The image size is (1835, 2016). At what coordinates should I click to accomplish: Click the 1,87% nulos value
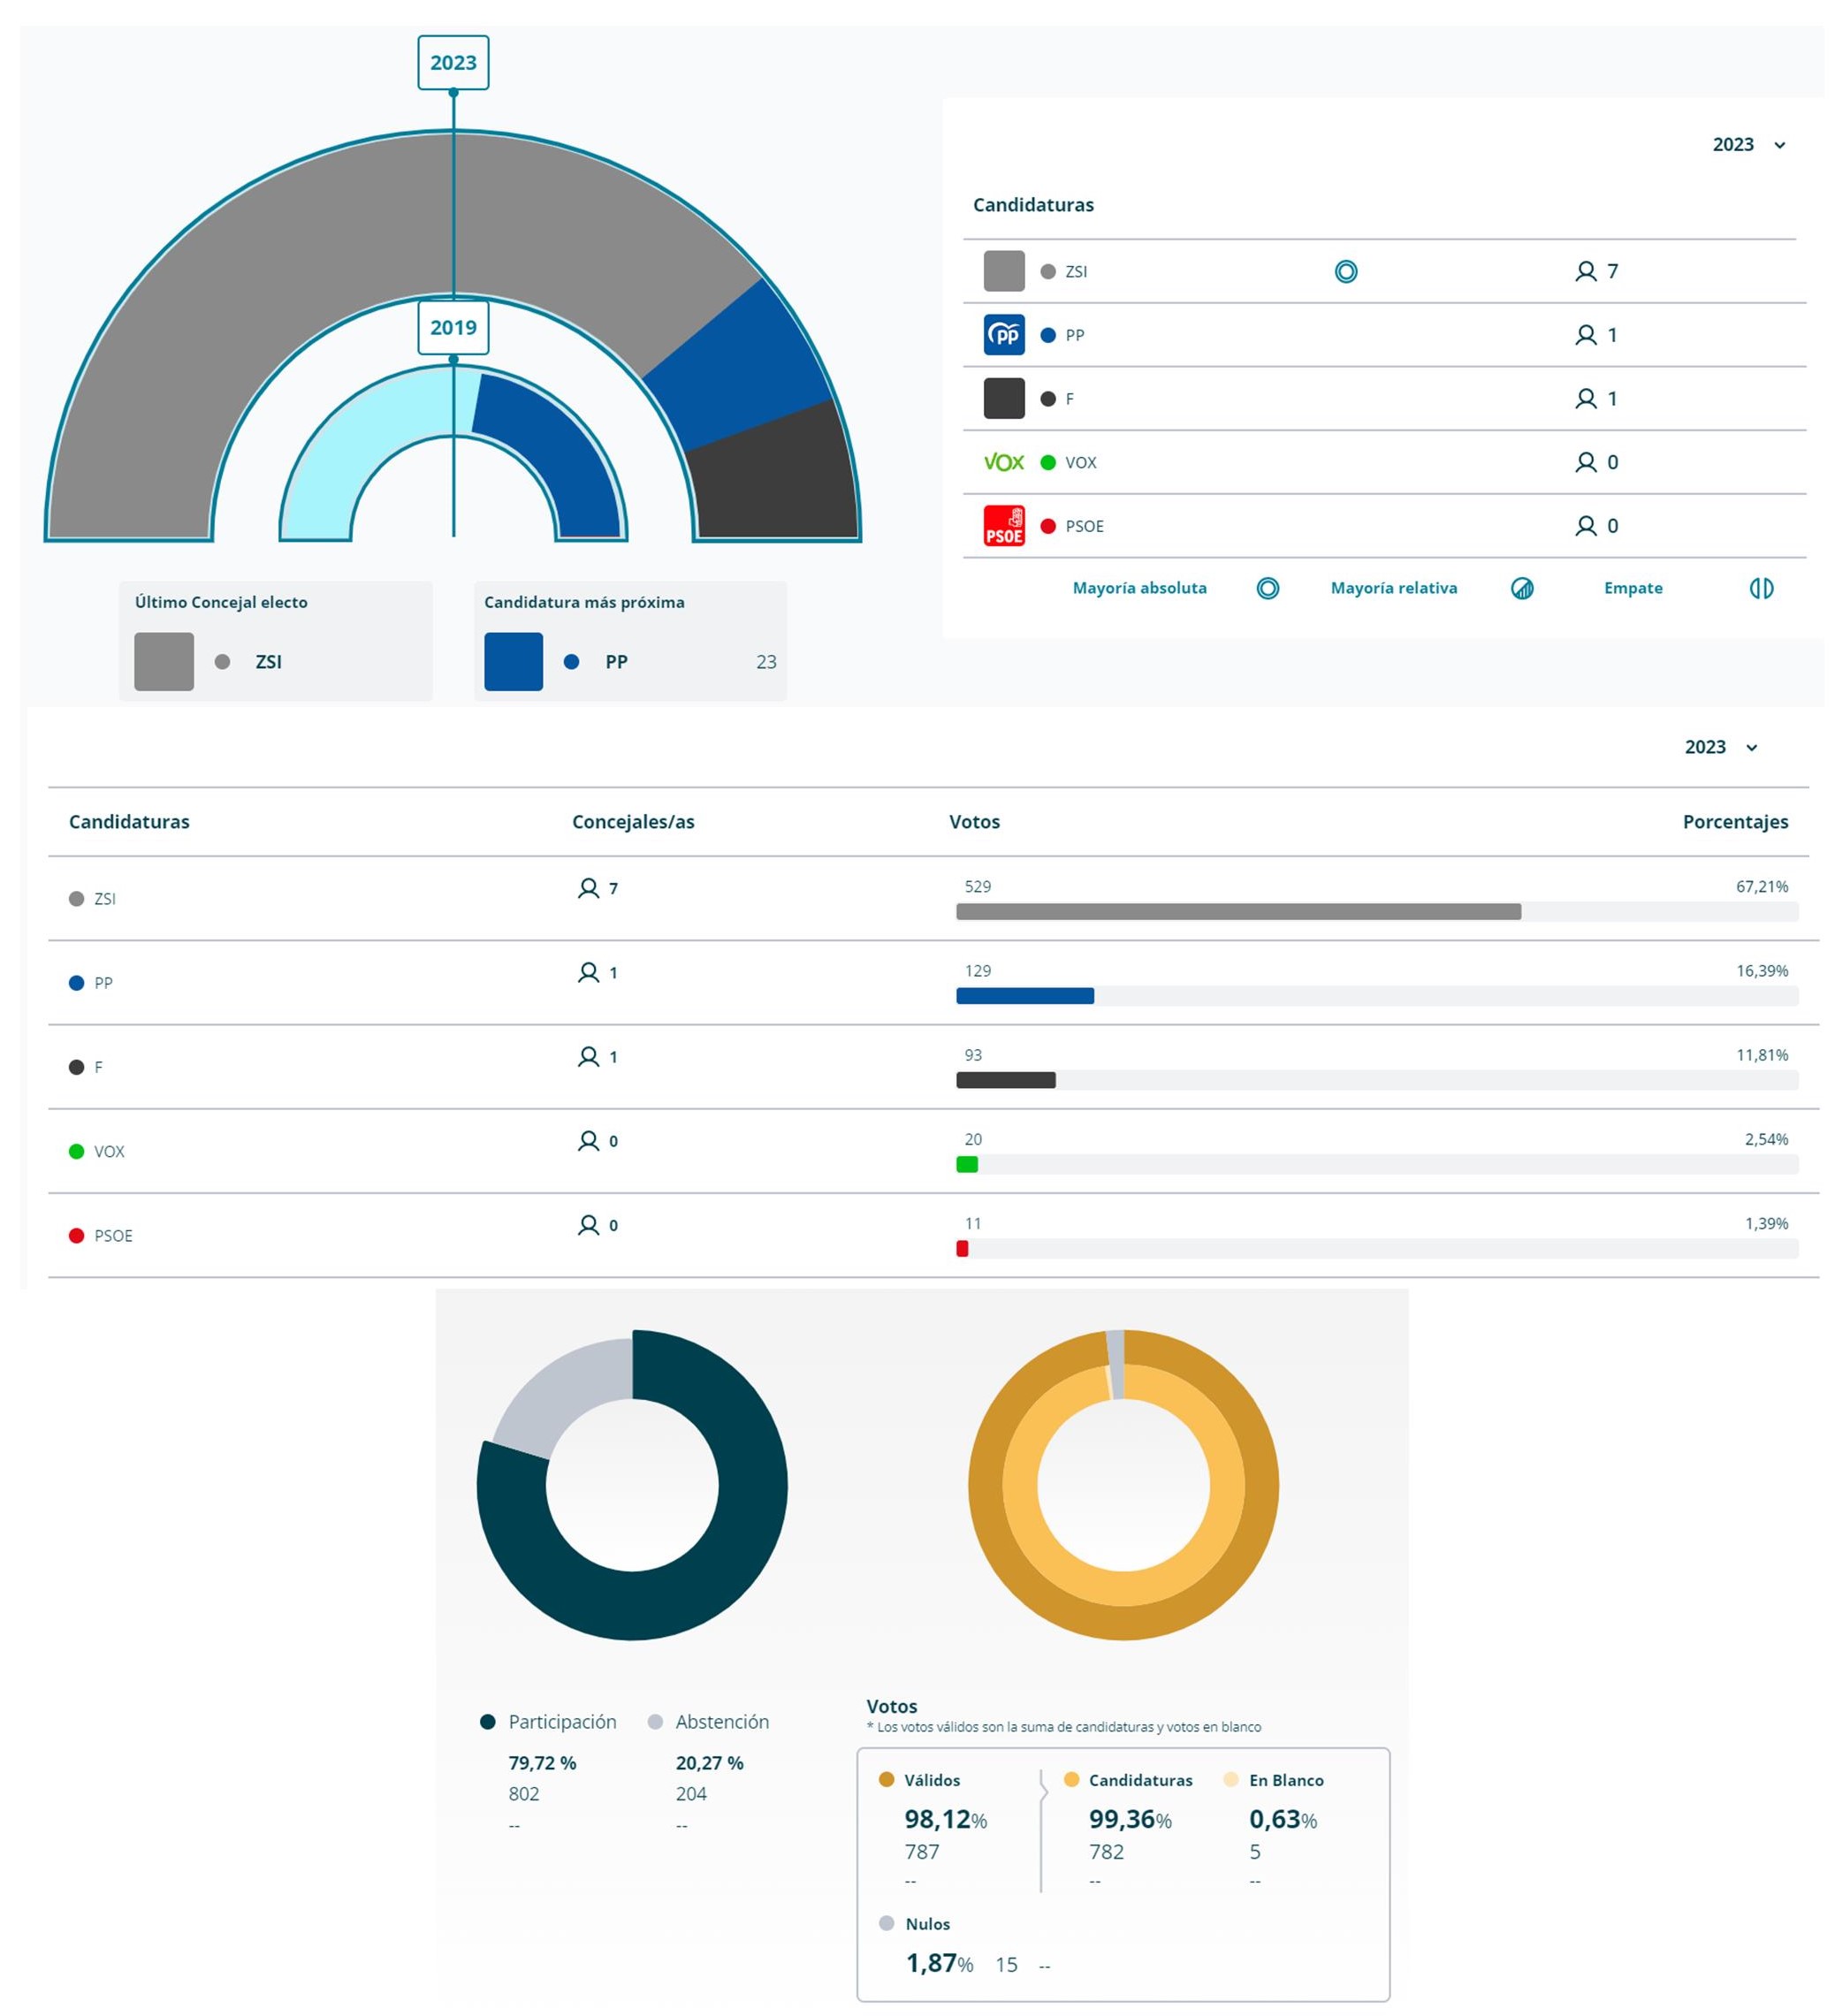coord(939,1963)
